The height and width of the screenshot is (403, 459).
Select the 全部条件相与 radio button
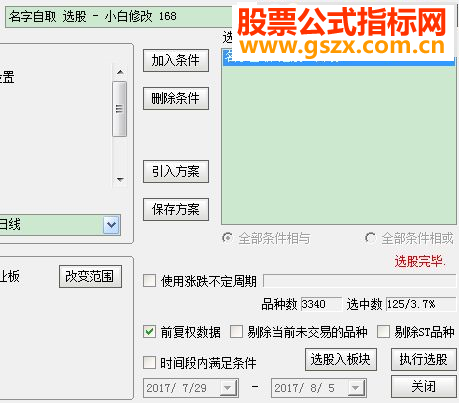coord(227,238)
